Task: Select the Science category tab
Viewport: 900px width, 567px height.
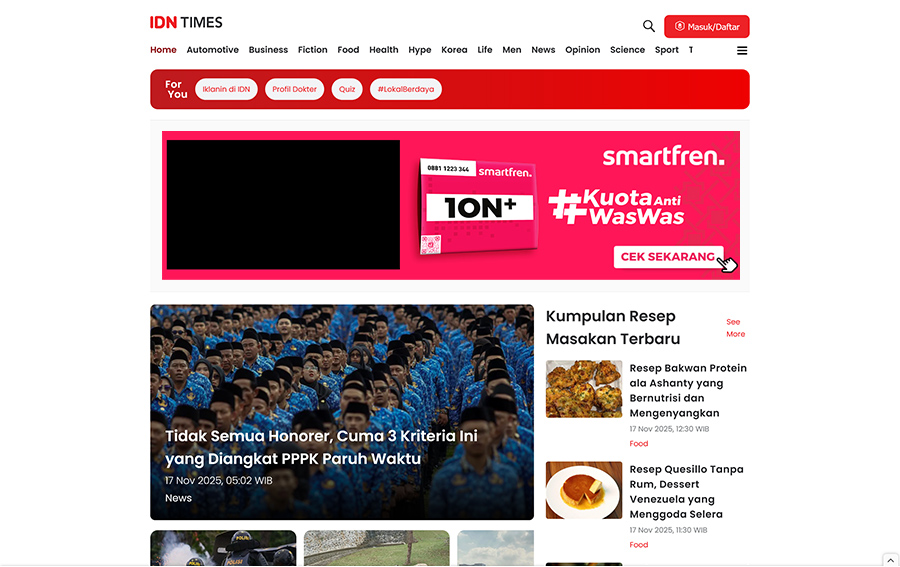Action: (x=627, y=50)
